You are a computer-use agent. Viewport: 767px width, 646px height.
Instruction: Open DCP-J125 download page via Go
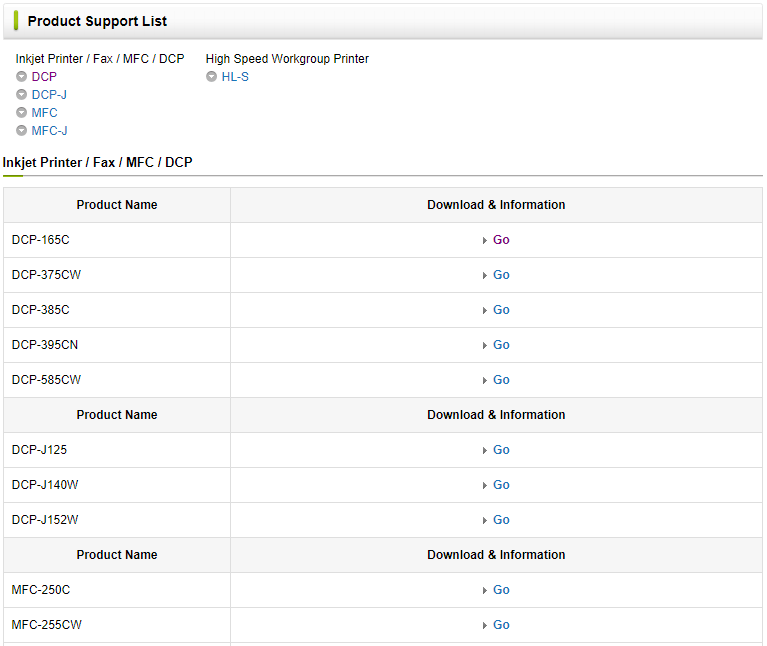tap(501, 450)
